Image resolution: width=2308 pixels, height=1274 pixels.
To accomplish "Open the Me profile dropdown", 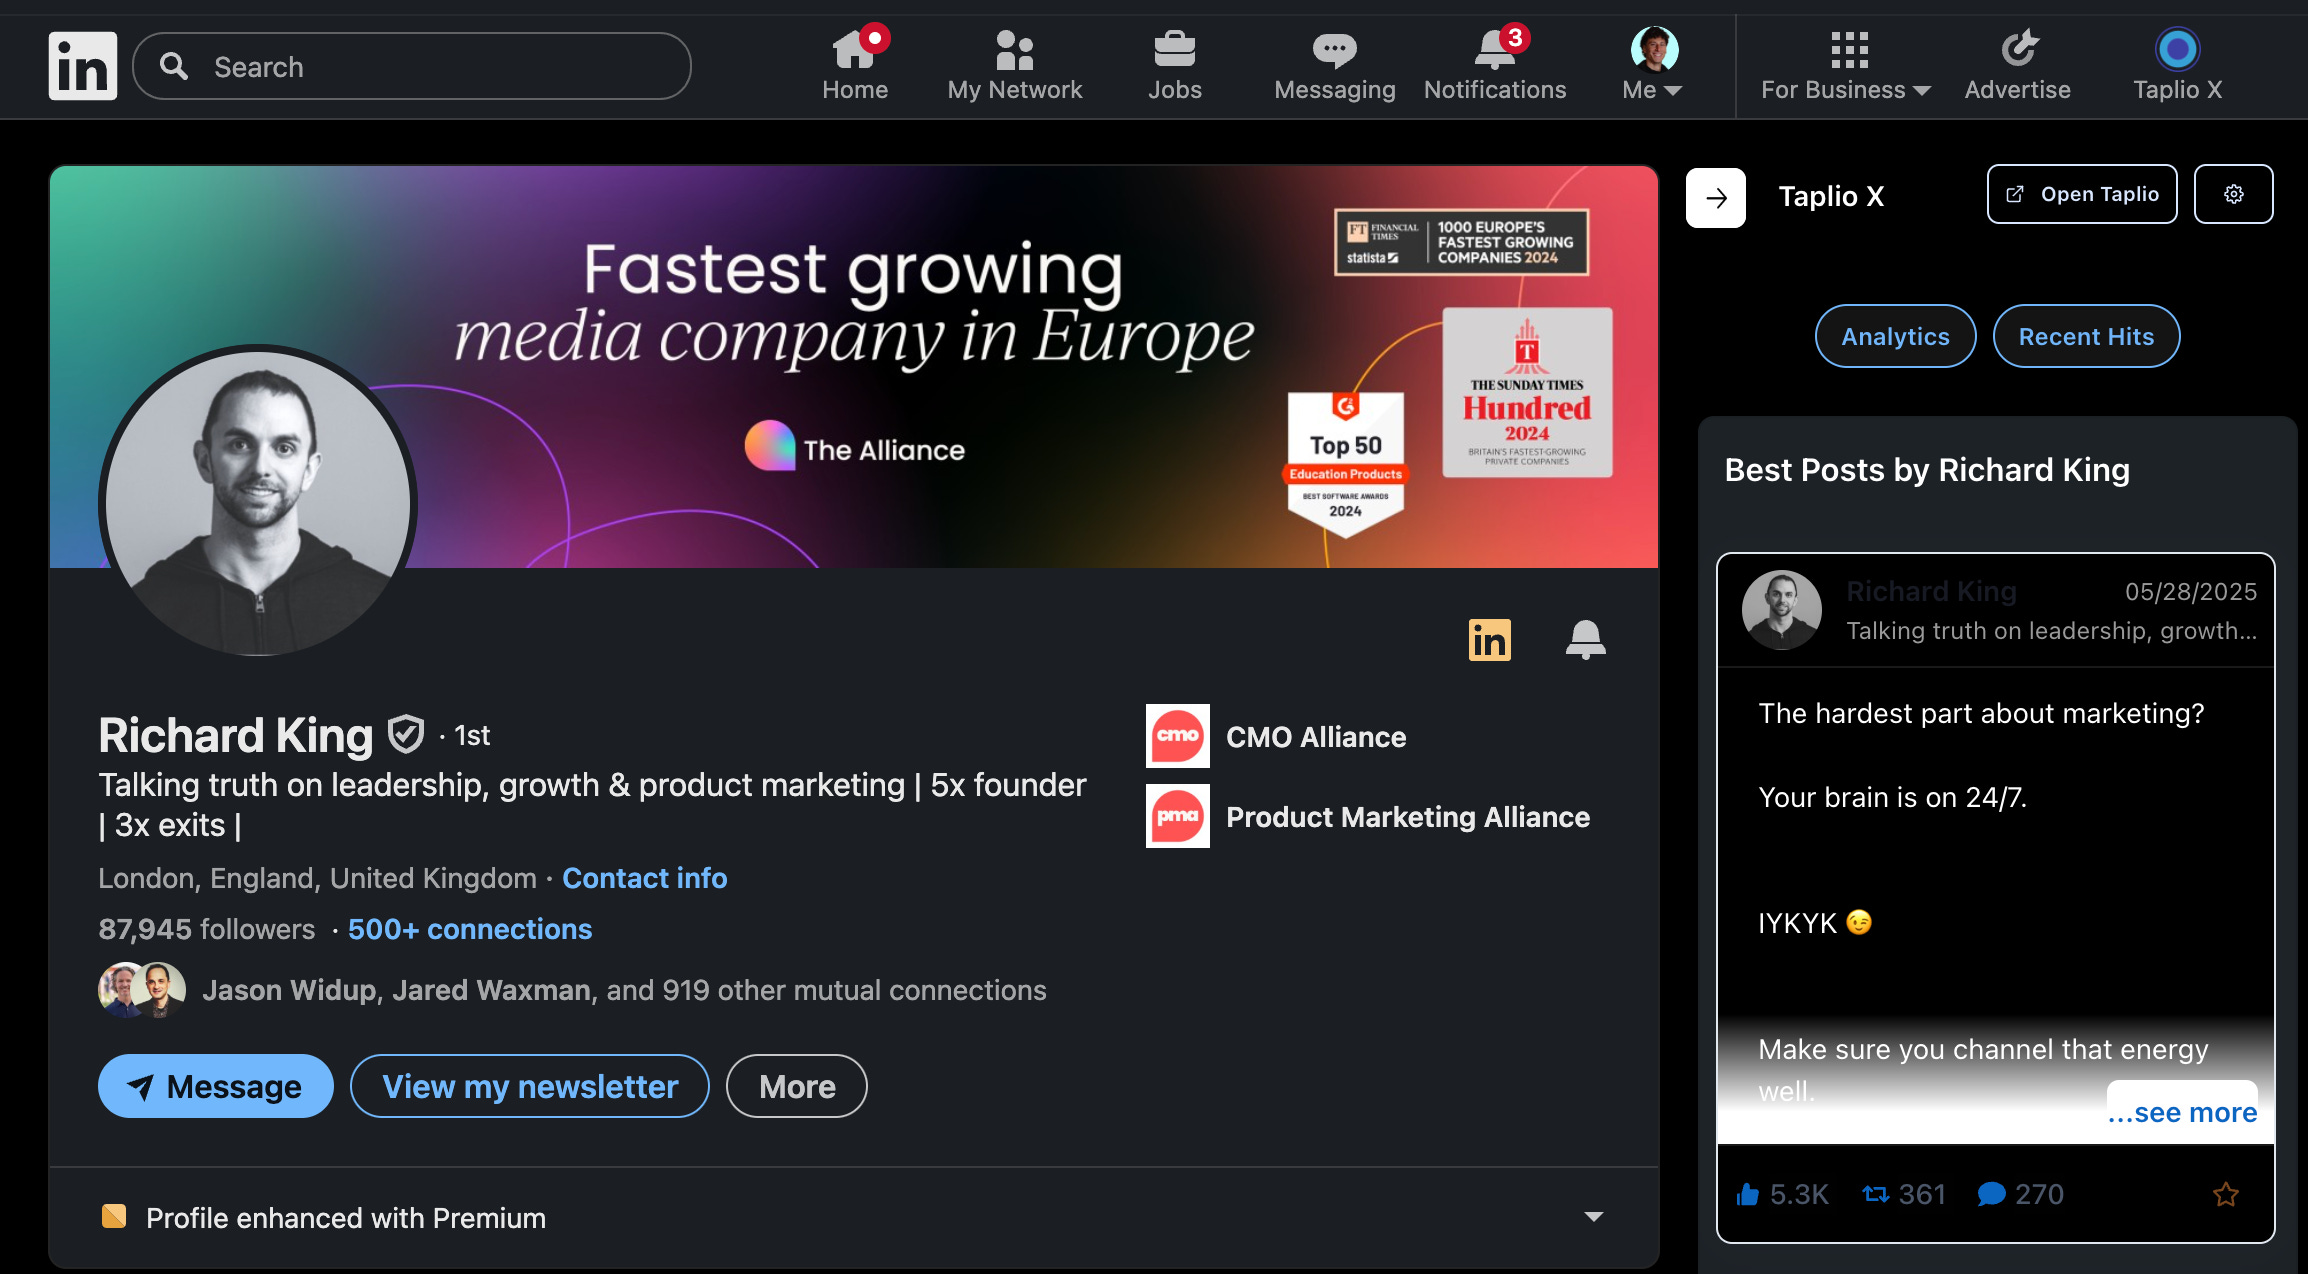I will point(1654,66).
